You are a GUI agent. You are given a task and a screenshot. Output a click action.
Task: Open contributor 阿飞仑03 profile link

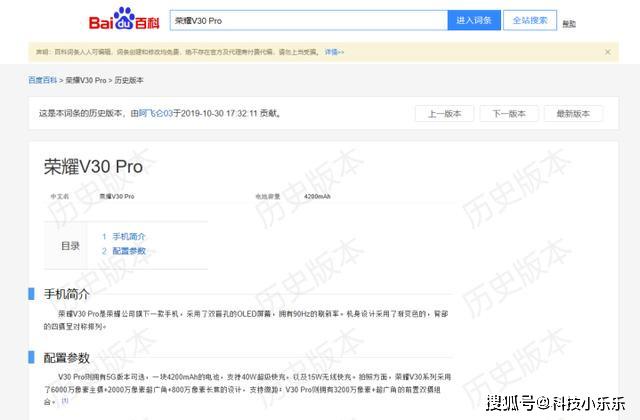(156, 113)
